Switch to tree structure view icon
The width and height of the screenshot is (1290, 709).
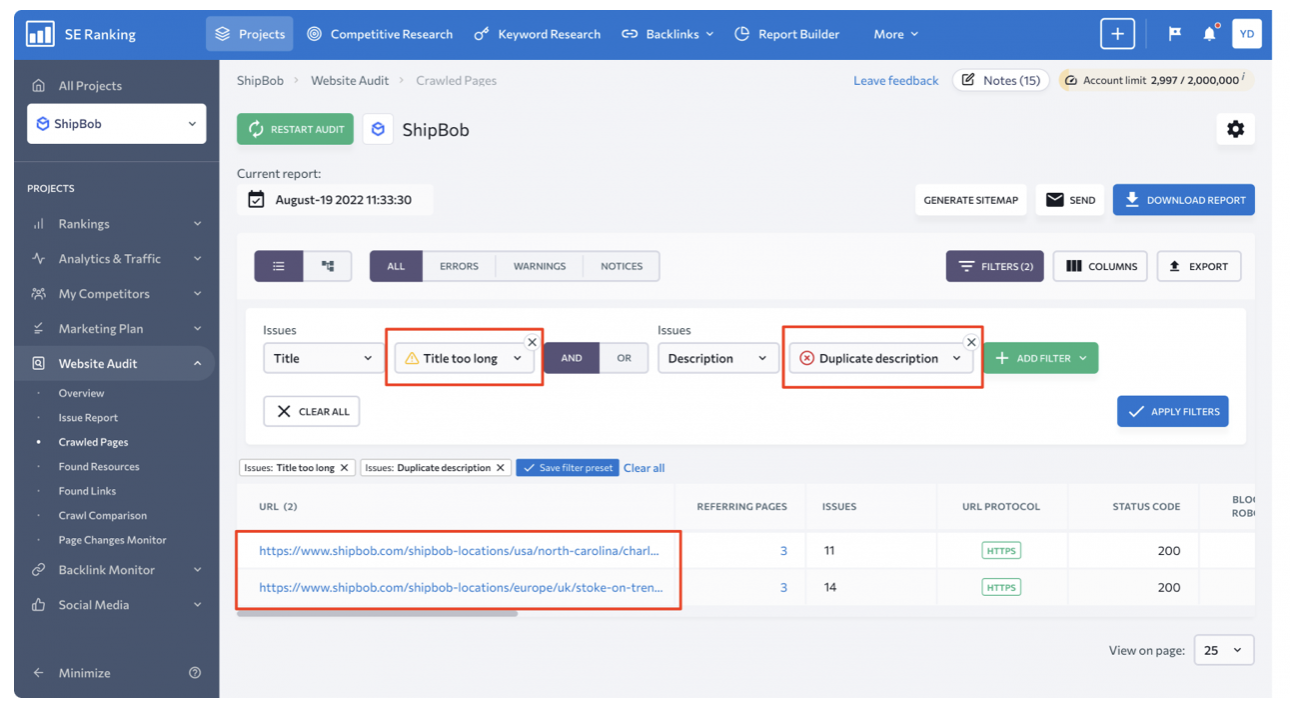point(328,266)
